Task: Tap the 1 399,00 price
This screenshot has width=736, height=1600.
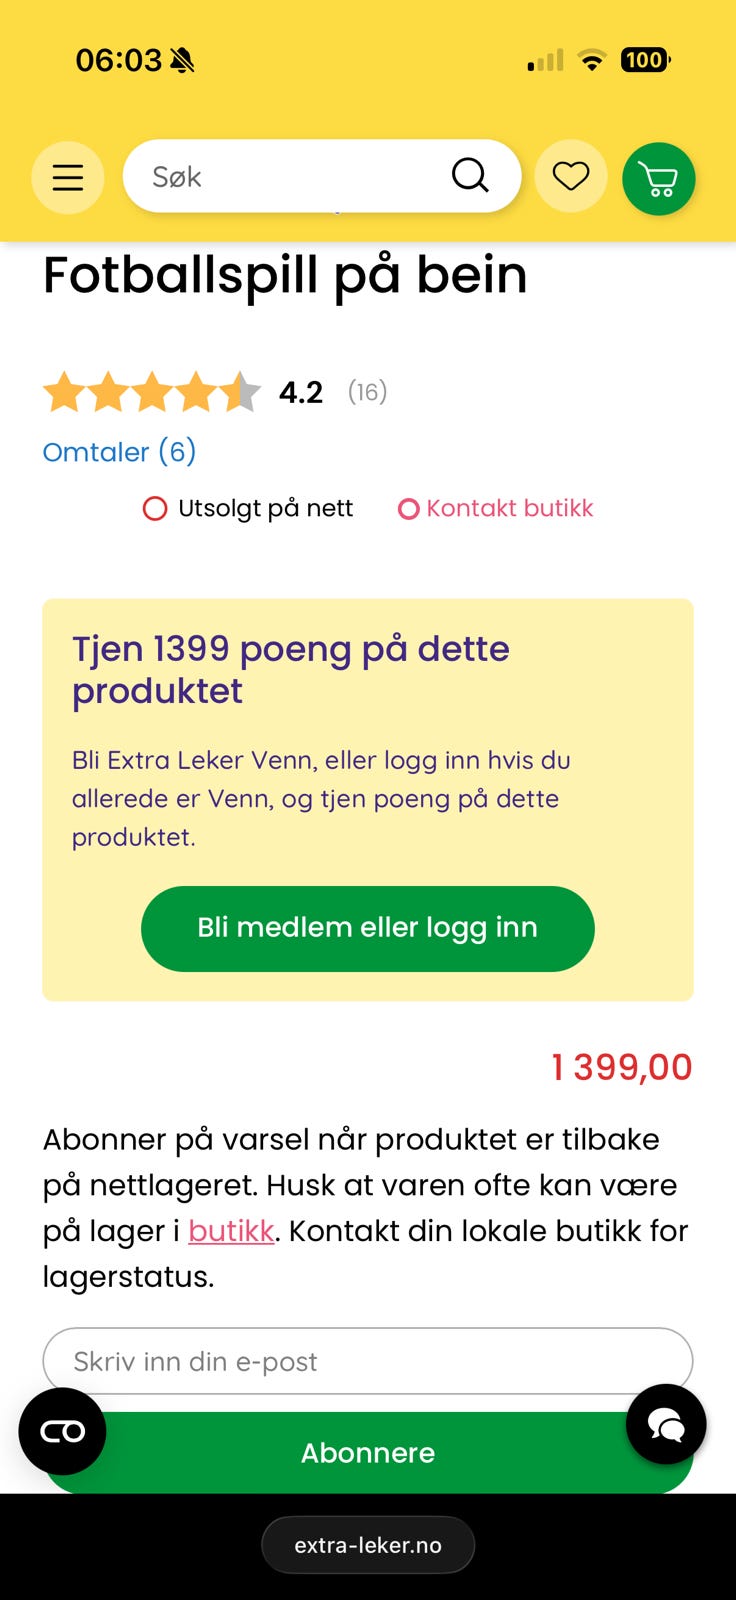Action: coord(621,1067)
